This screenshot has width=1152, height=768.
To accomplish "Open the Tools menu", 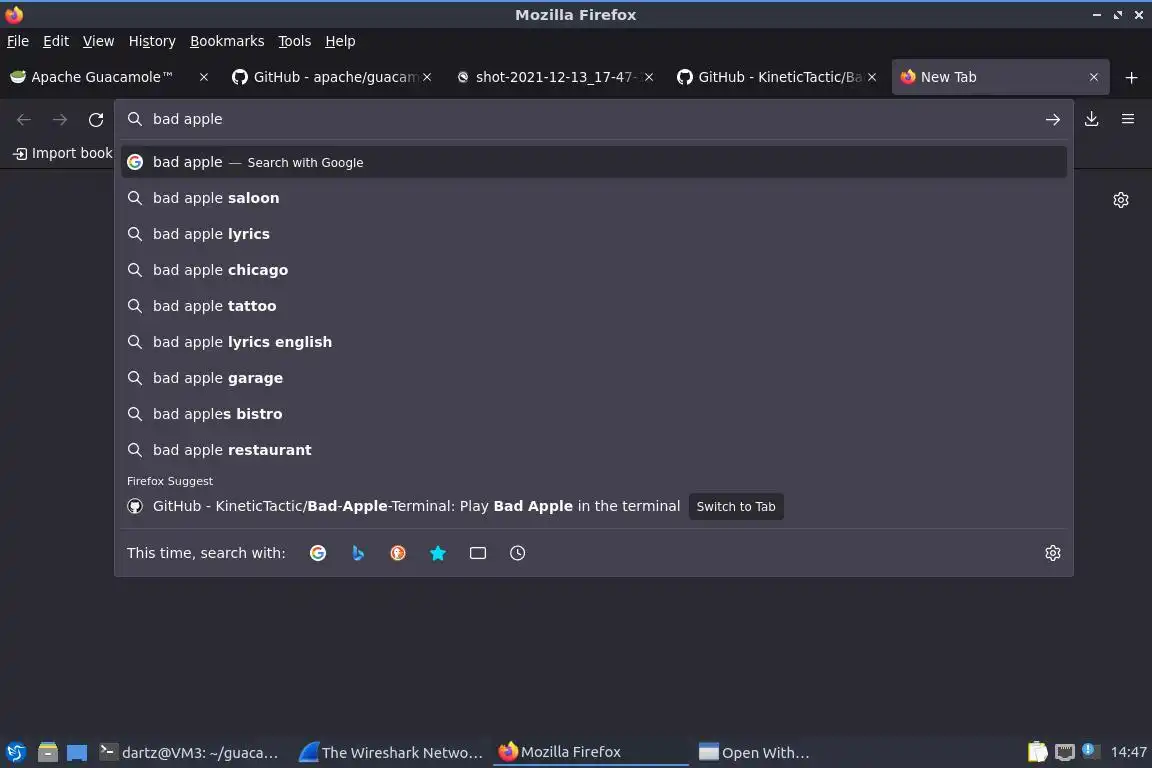I will click(295, 41).
